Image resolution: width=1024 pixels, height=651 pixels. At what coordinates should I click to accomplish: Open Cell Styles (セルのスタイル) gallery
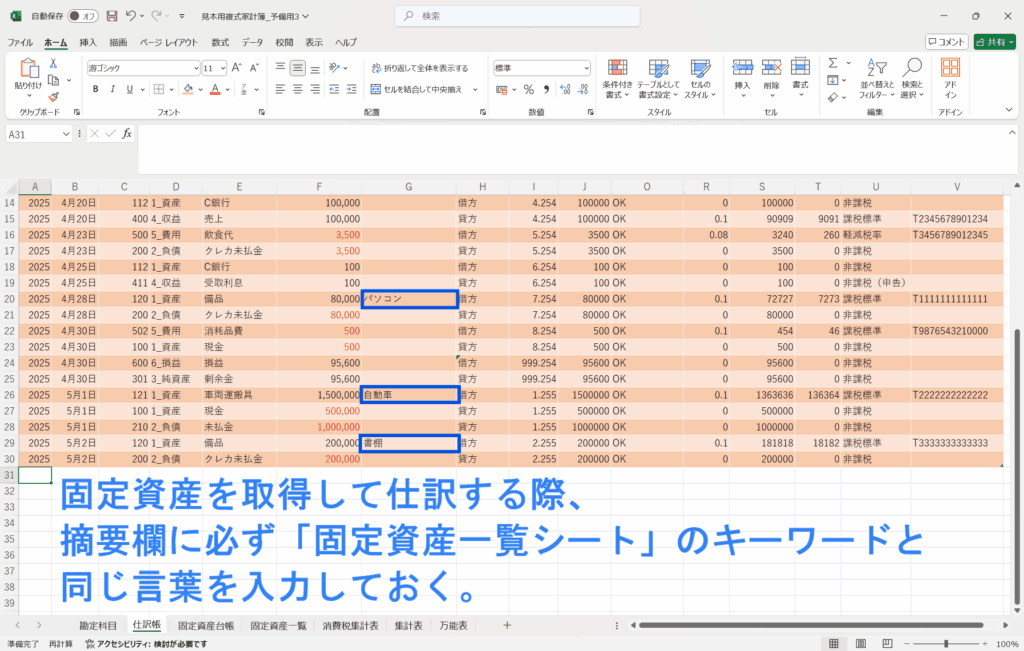point(700,78)
